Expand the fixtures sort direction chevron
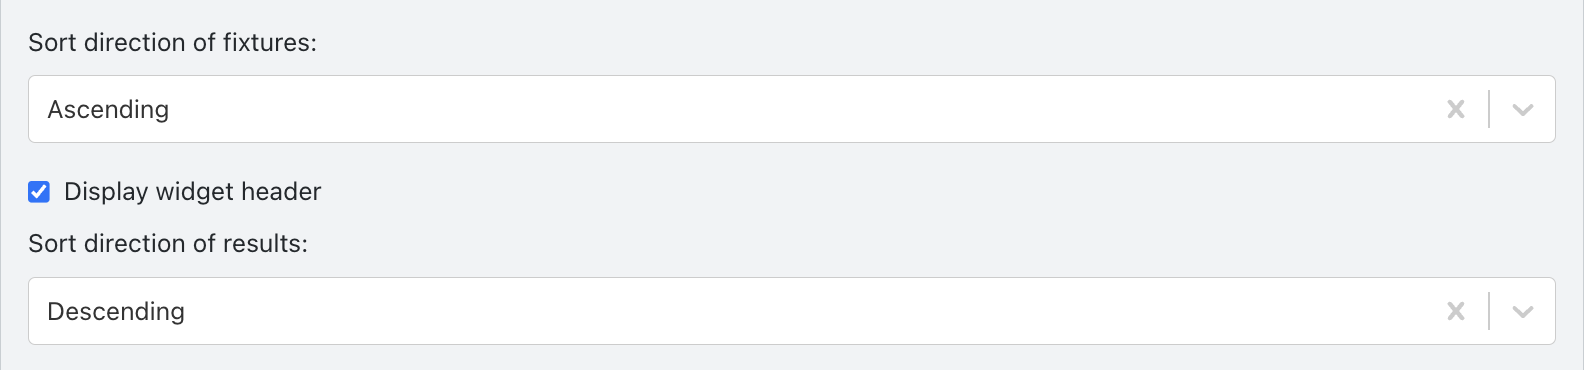The width and height of the screenshot is (1586, 370). coord(1523,109)
